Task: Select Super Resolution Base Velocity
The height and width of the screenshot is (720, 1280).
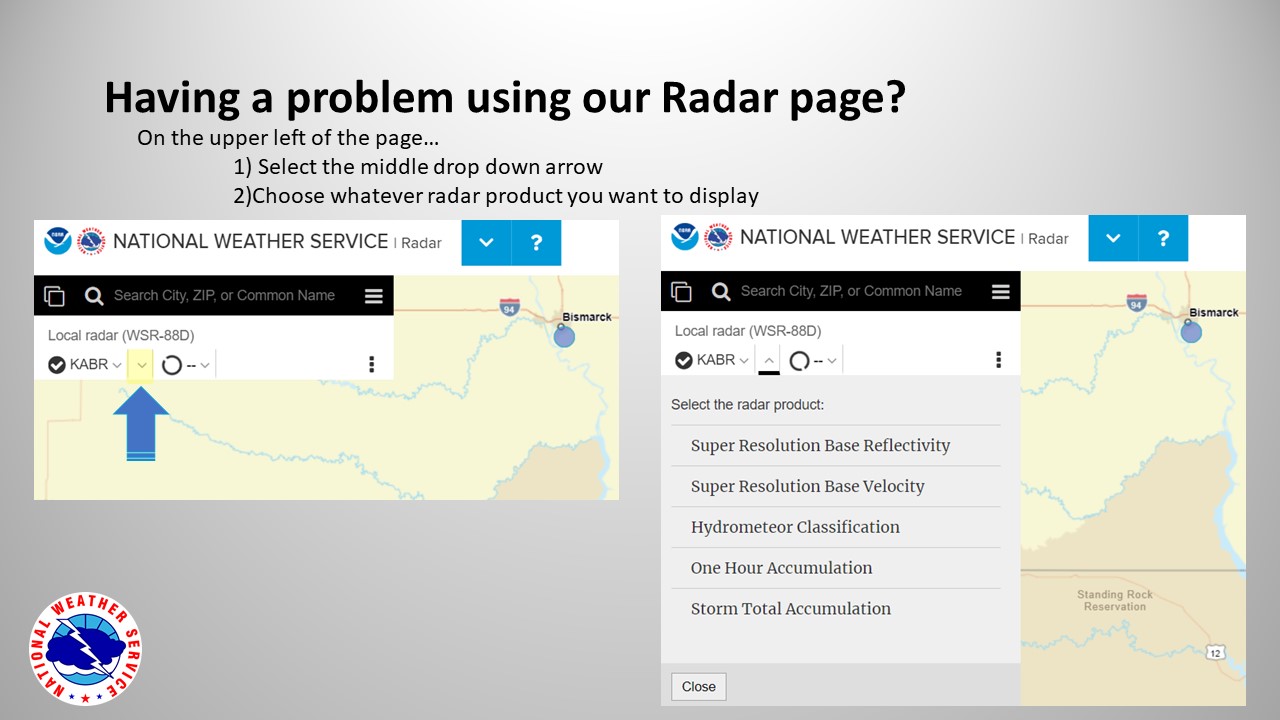Action: 836,487
